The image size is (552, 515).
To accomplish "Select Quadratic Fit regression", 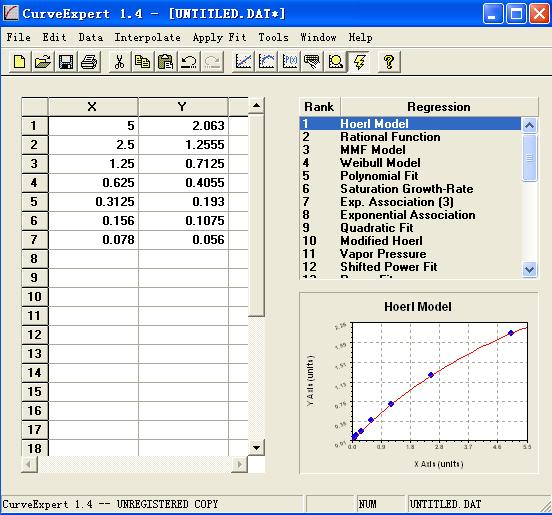I will (410, 228).
